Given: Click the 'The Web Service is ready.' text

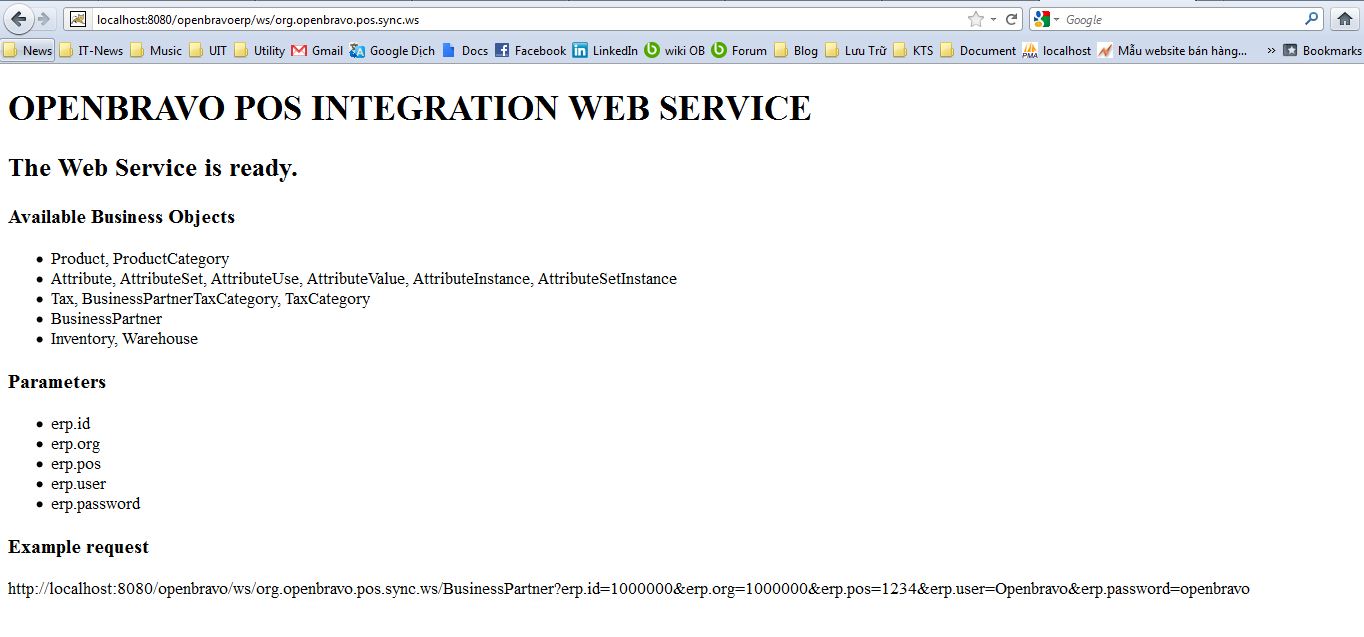Looking at the screenshot, I should [x=153, y=168].
